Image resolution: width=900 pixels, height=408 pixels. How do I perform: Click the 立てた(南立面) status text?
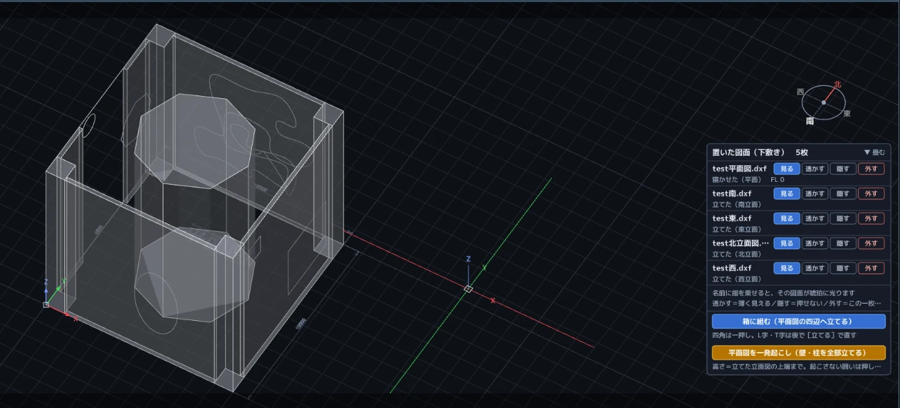coord(736,204)
